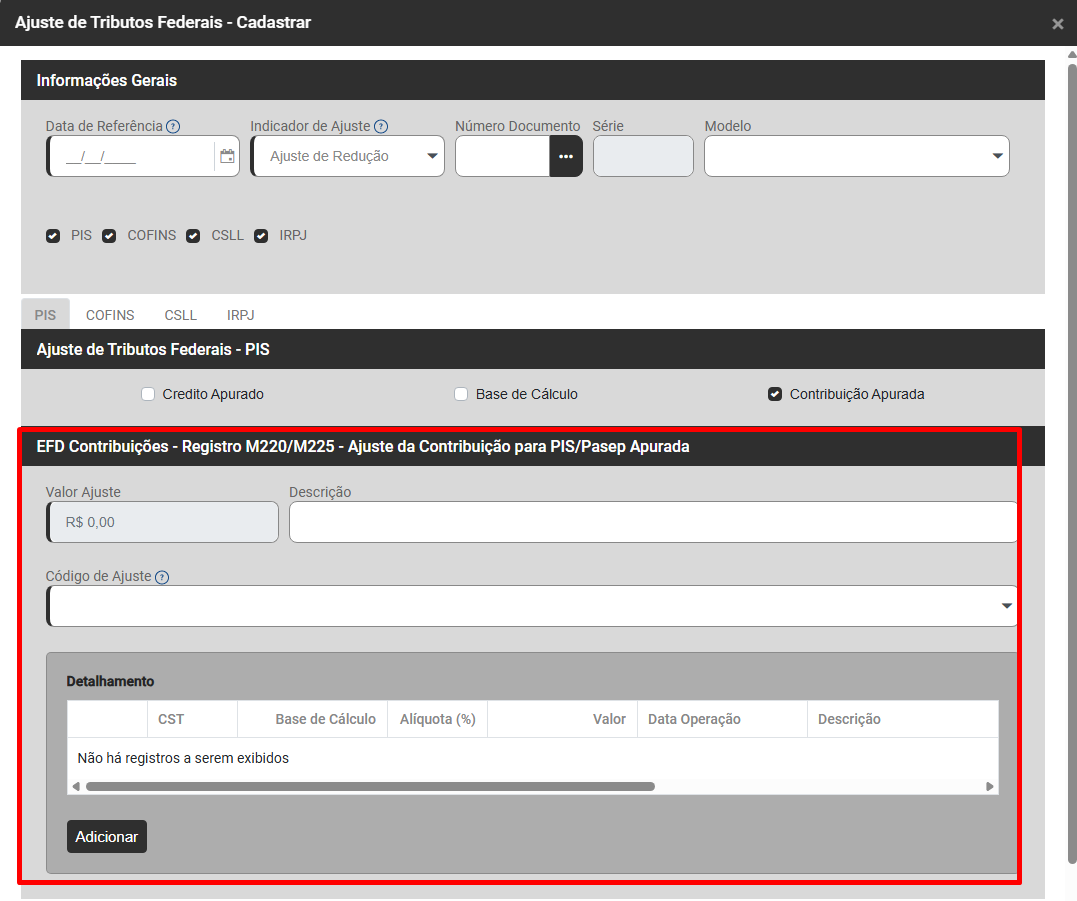Toggle the COFINS checkbox
This screenshot has height=901, width=1077.
coord(109,236)
